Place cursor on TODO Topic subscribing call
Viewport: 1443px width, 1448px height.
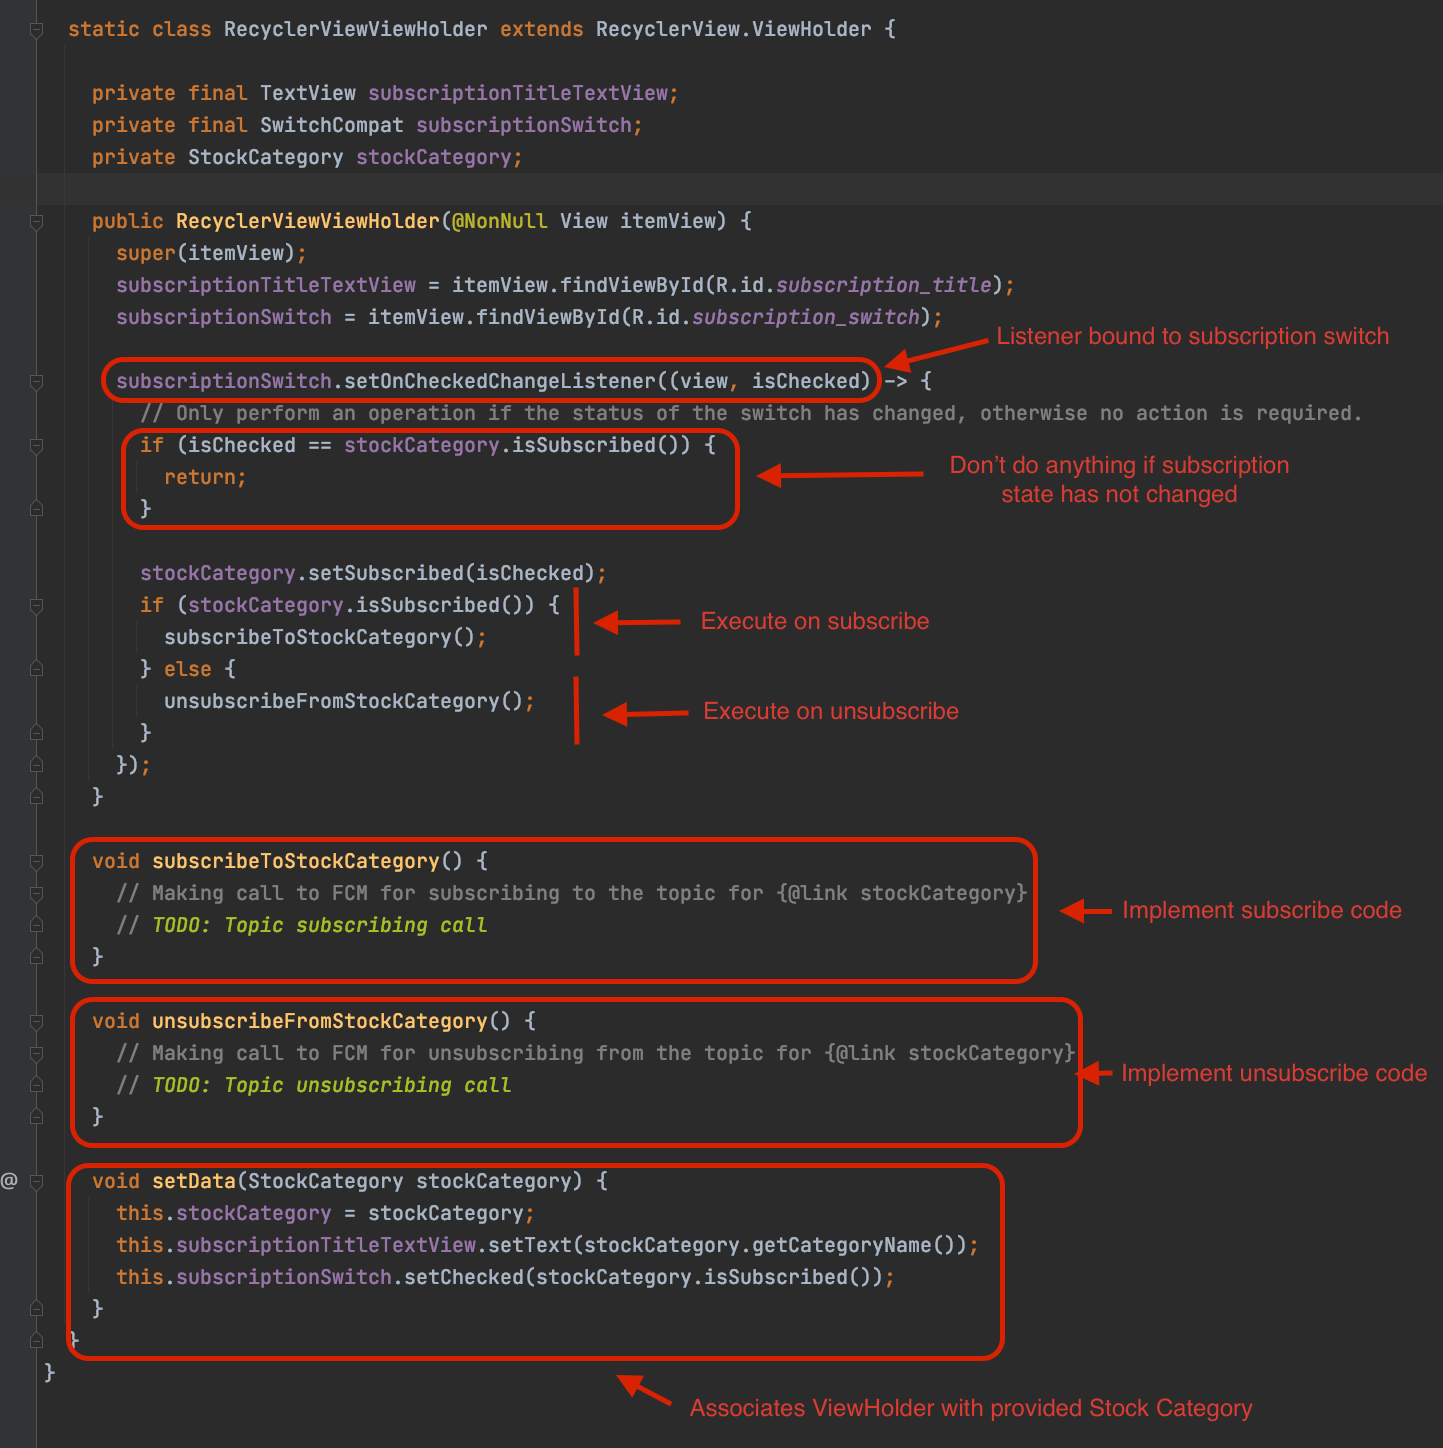pos(319,925)
